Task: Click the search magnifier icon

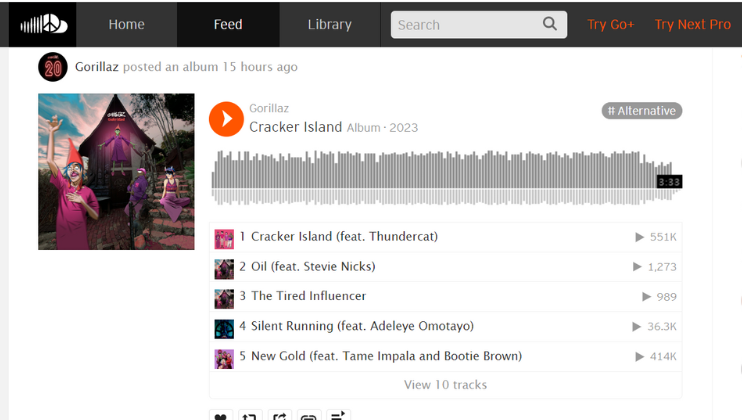Action: [549, 24]
